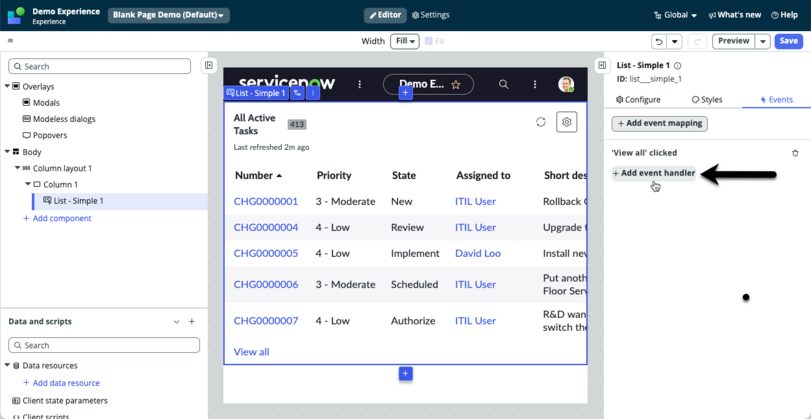The image size is (811, 419).
Task: Open What's new announcements
Action: click(734, 15)
